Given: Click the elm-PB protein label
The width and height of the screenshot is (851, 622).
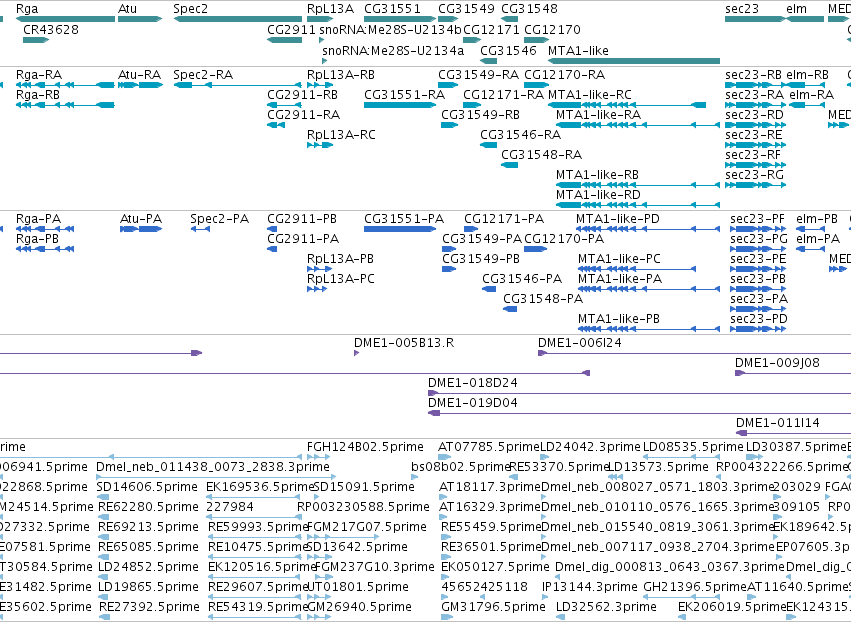Looking at the screenshot, I should pos(817,218).
